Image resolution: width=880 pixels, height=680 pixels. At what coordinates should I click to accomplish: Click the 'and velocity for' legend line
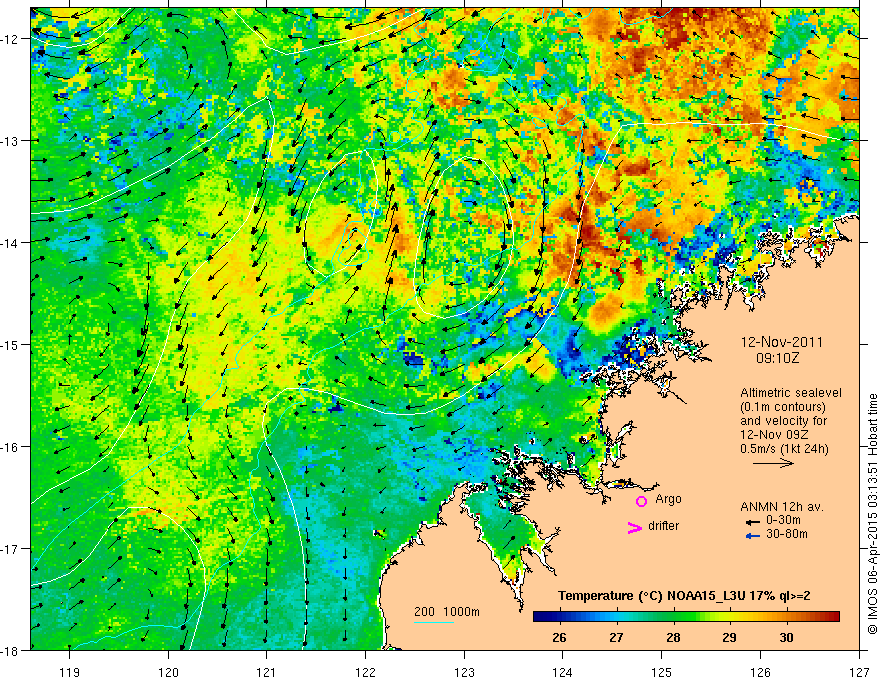pos(783,421)
